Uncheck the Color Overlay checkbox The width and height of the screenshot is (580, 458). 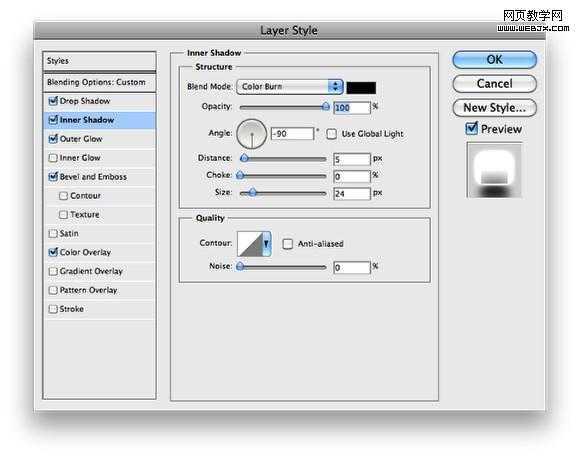tap(53, 252)
